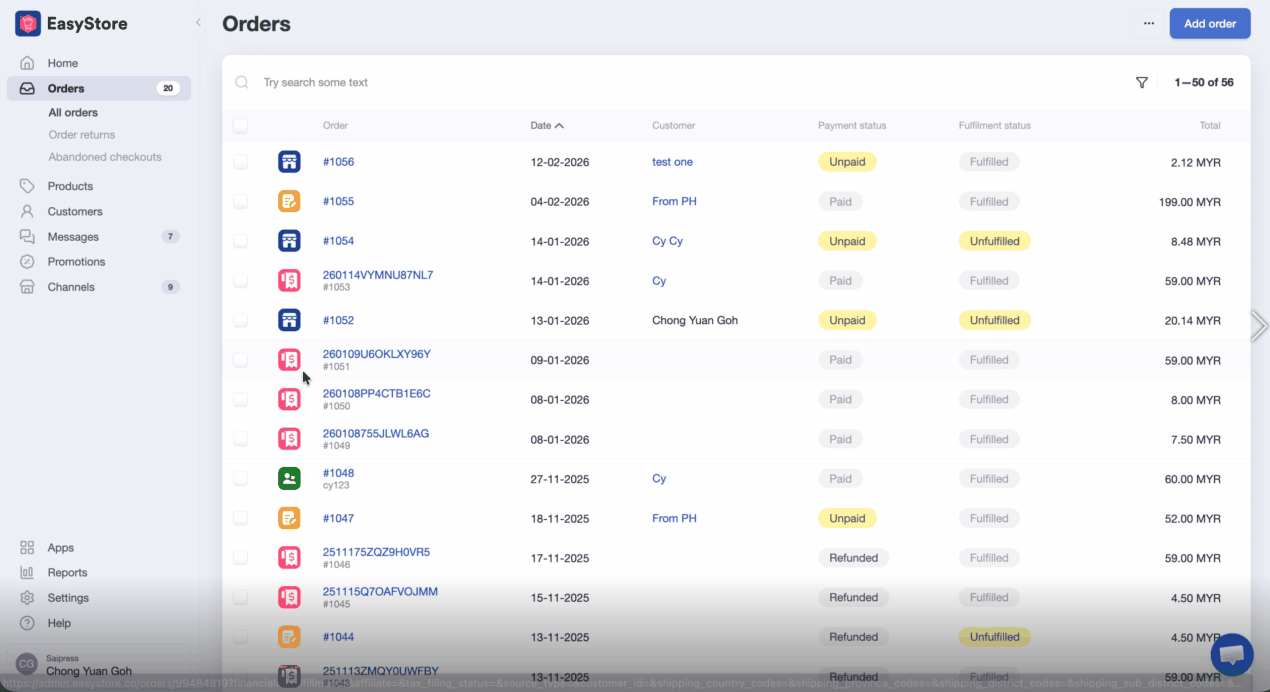The image size is (1270, 692).
Task: Toggle the select-all orders checkbox
Action: [x=240, y=126]
